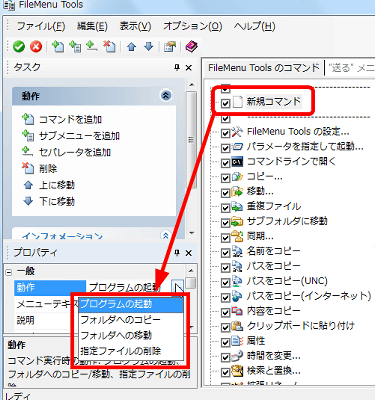Click the 削除 task link
This screenshot has width=375, height=400.
click(48, 169)
